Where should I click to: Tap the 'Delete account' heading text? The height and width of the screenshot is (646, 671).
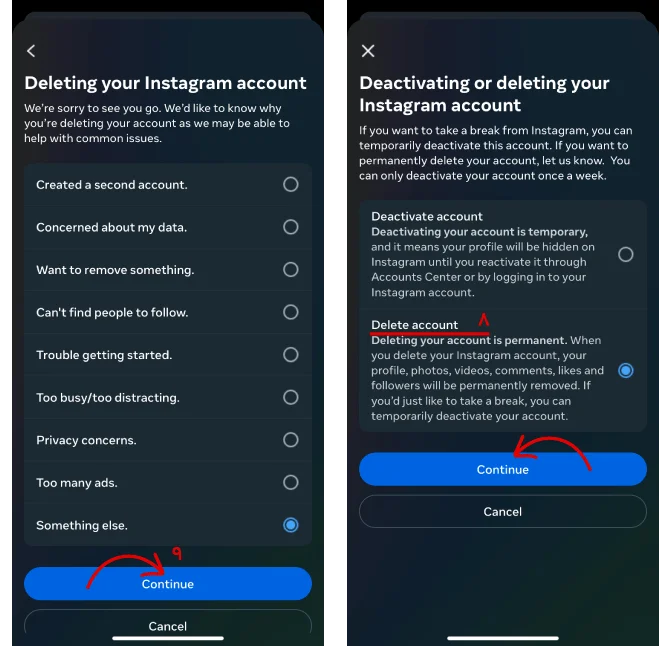pyautogui.click(x=414, y=325)
